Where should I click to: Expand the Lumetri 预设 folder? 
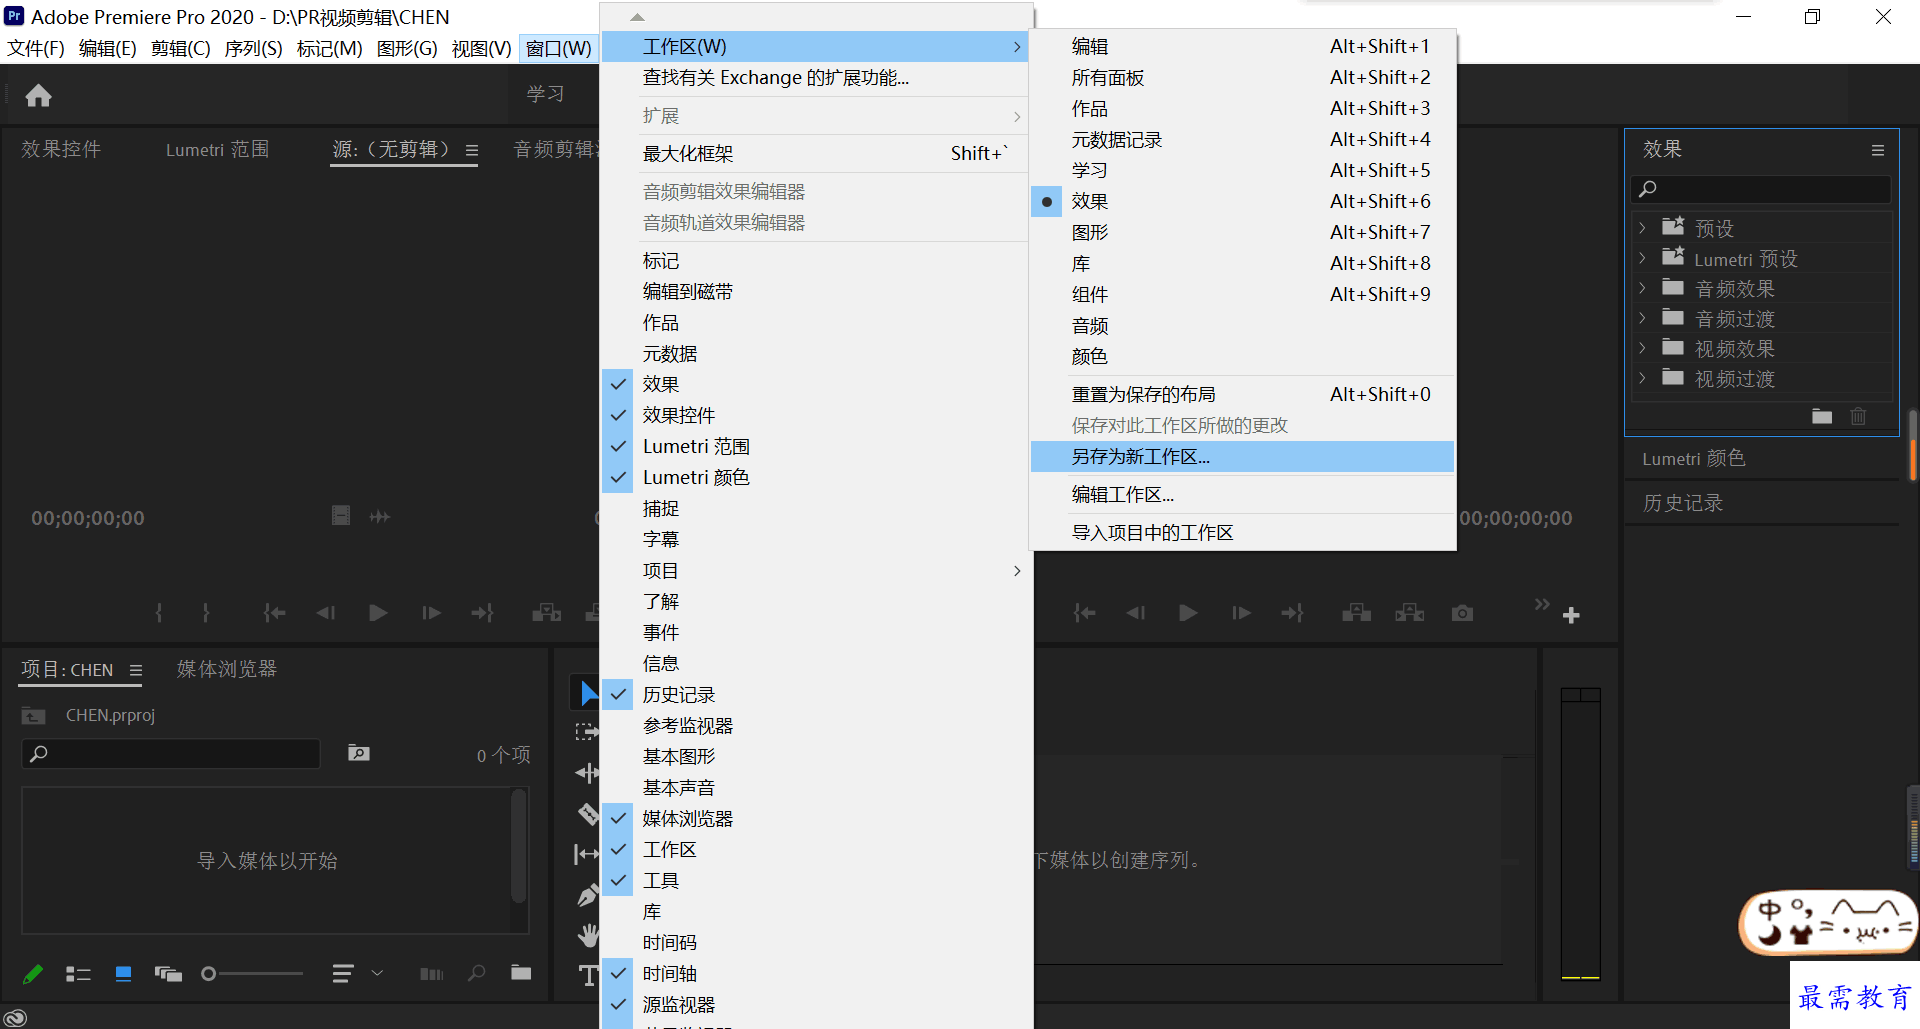[x=1642, y=258]
